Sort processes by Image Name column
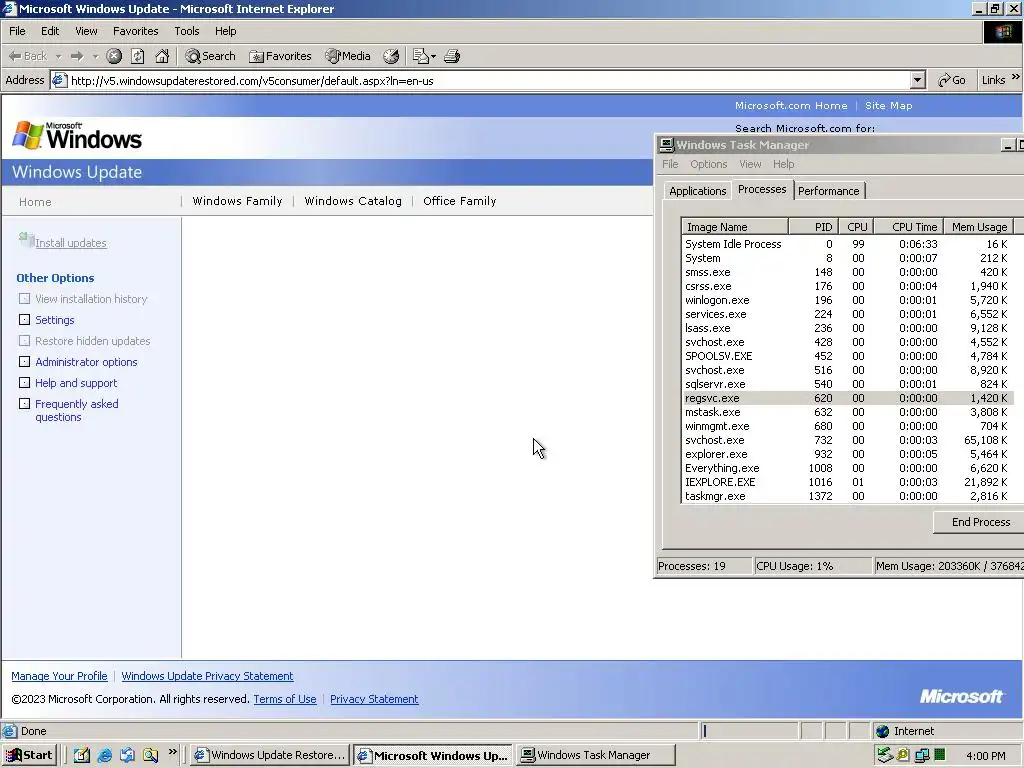Viewport: 1024px width, 768px height. point(735,227)
